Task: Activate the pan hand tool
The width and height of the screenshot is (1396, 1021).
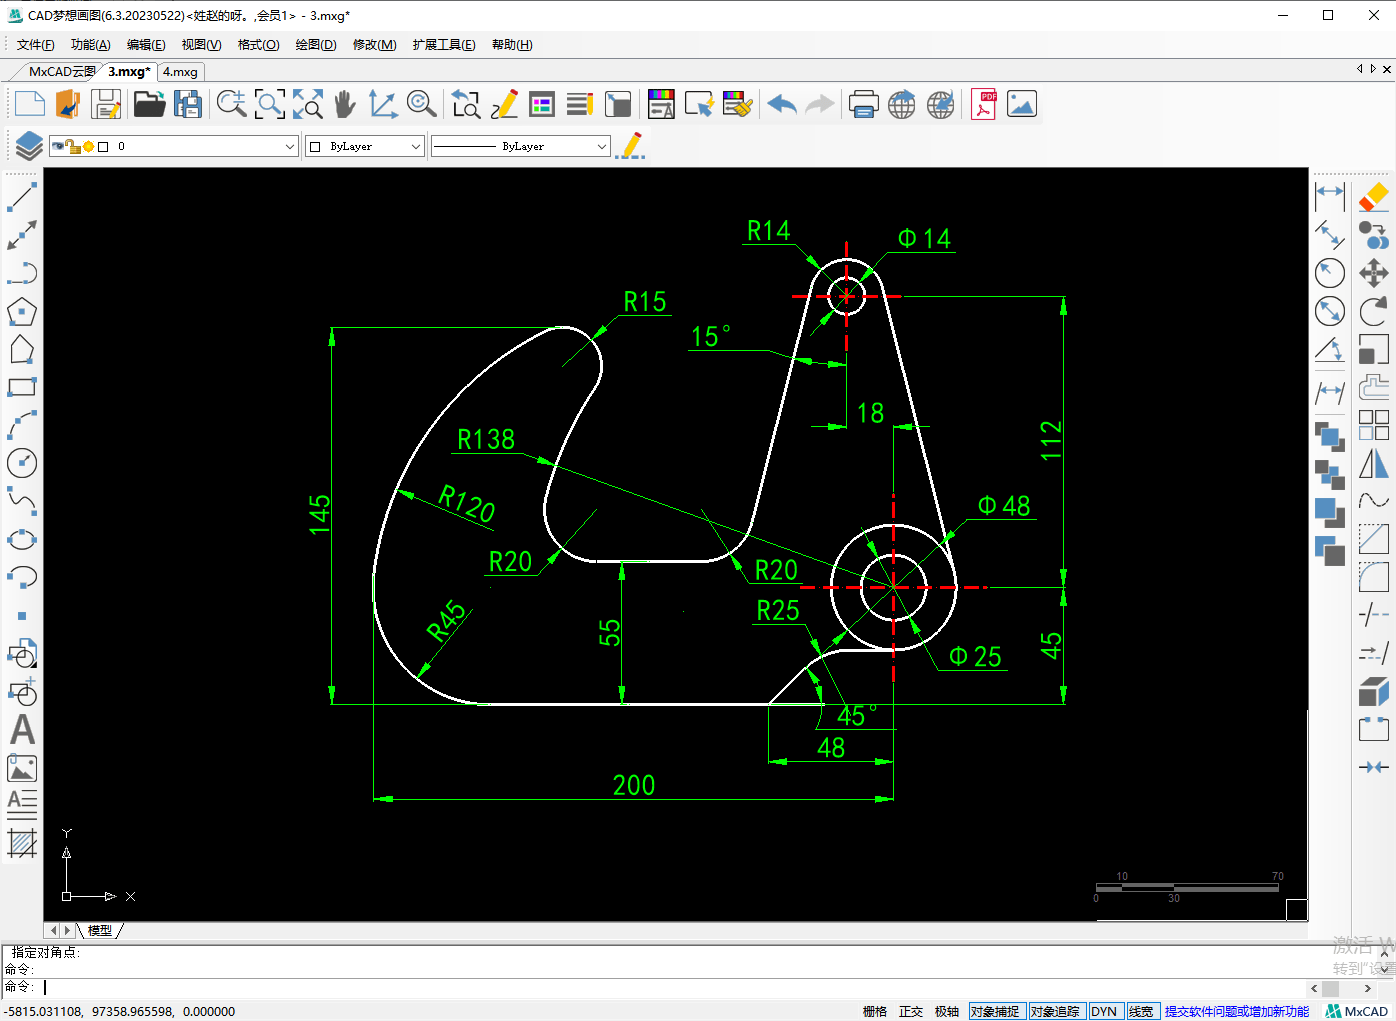Action: (x=345, y=104)
